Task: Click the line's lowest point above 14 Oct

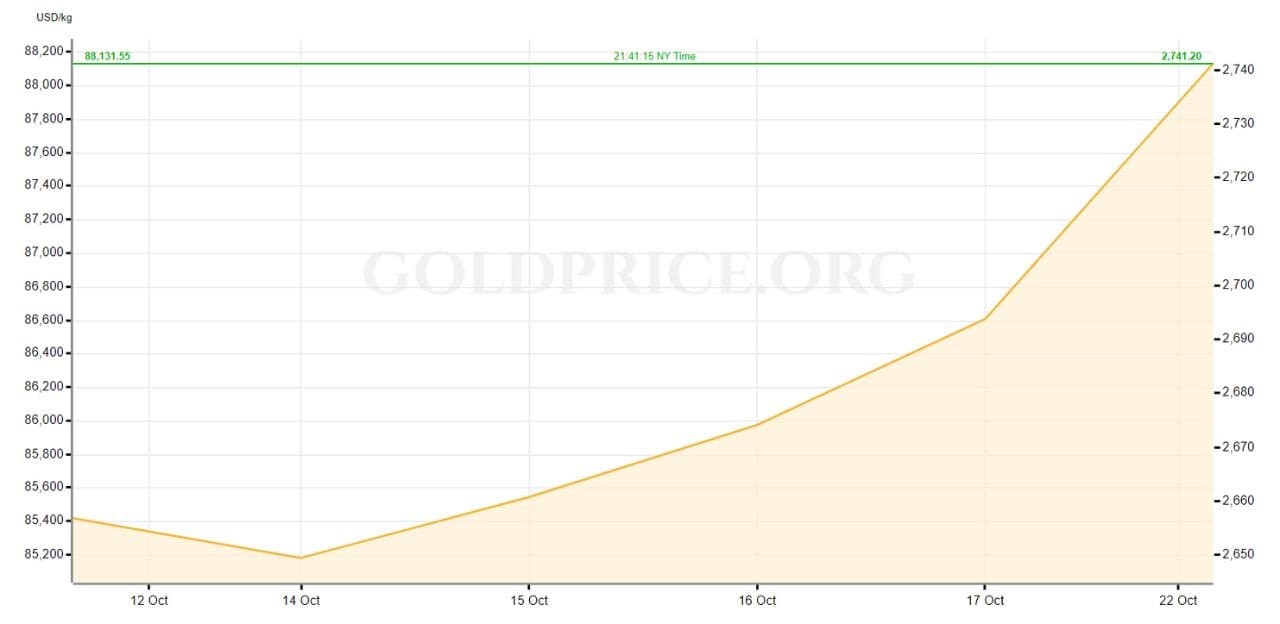Action: point(301,558)
